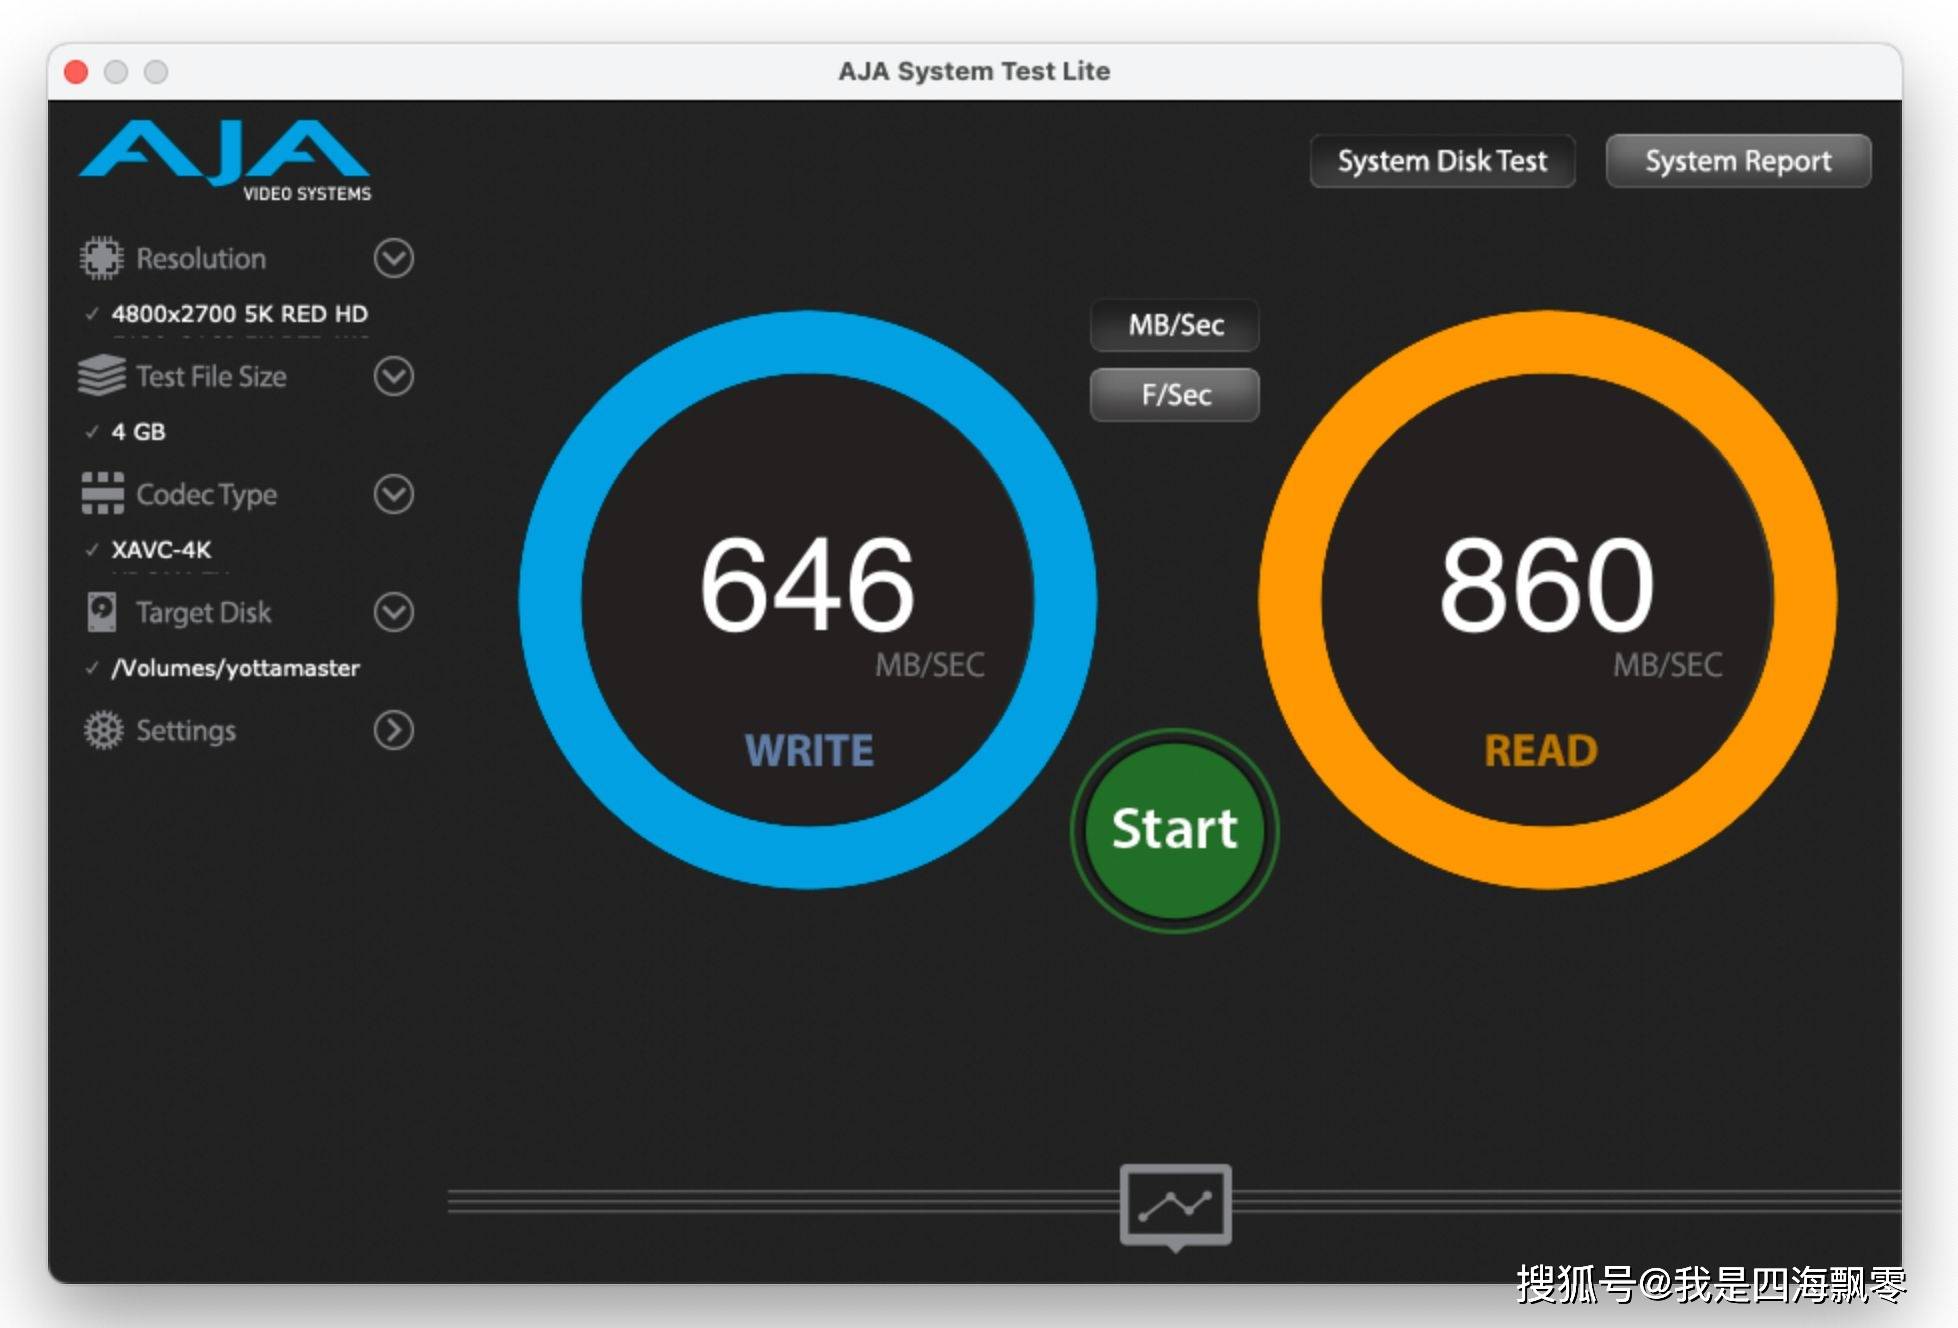
Task: Click the Settings gear icon
Action: point(103,730)
